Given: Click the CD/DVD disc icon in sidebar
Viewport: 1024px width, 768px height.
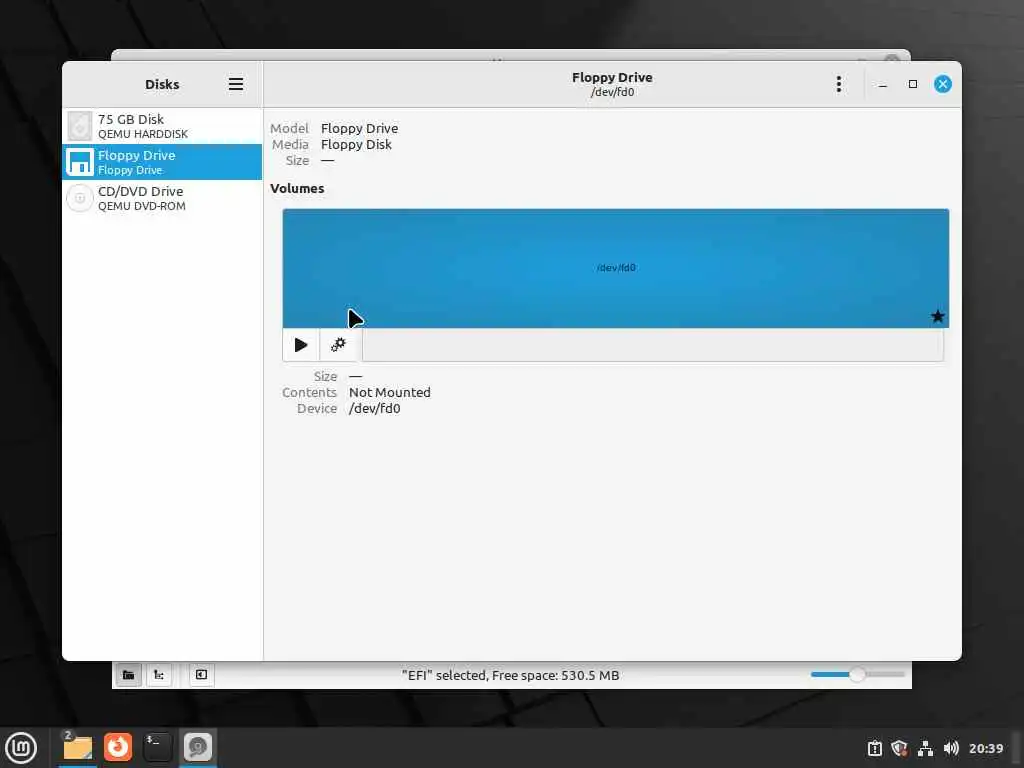Looking at the screenshot, I should (80, 198).
